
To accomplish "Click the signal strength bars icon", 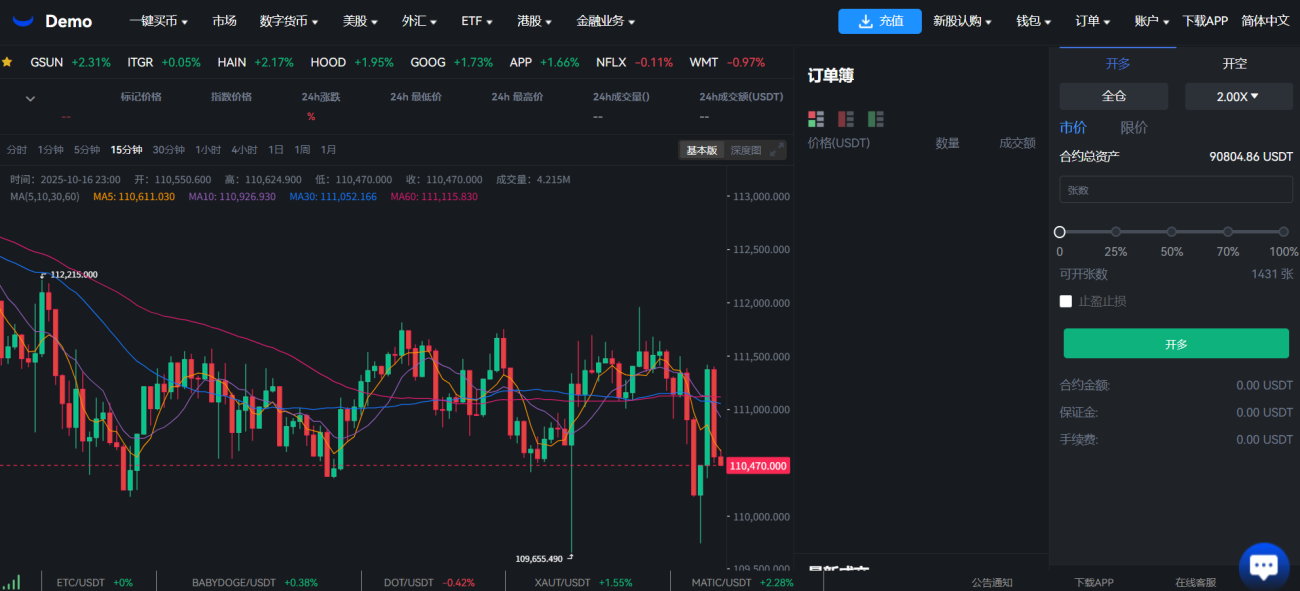I will click(11, 582).
